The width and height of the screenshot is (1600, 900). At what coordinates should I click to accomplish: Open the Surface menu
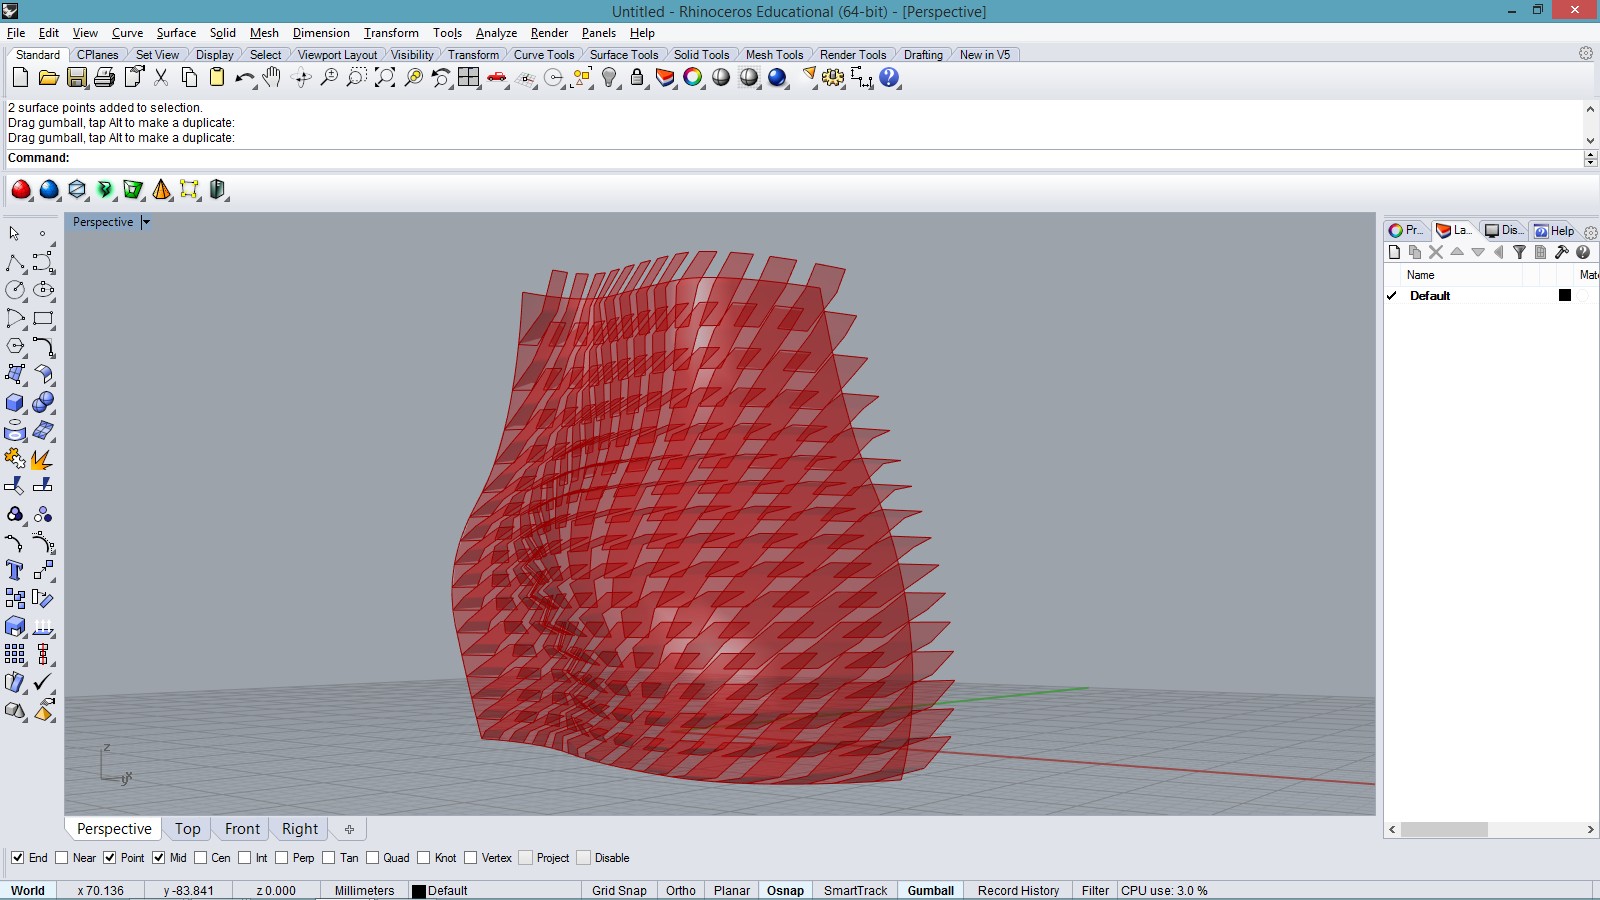pyautogui.click(x=176, y=33)
